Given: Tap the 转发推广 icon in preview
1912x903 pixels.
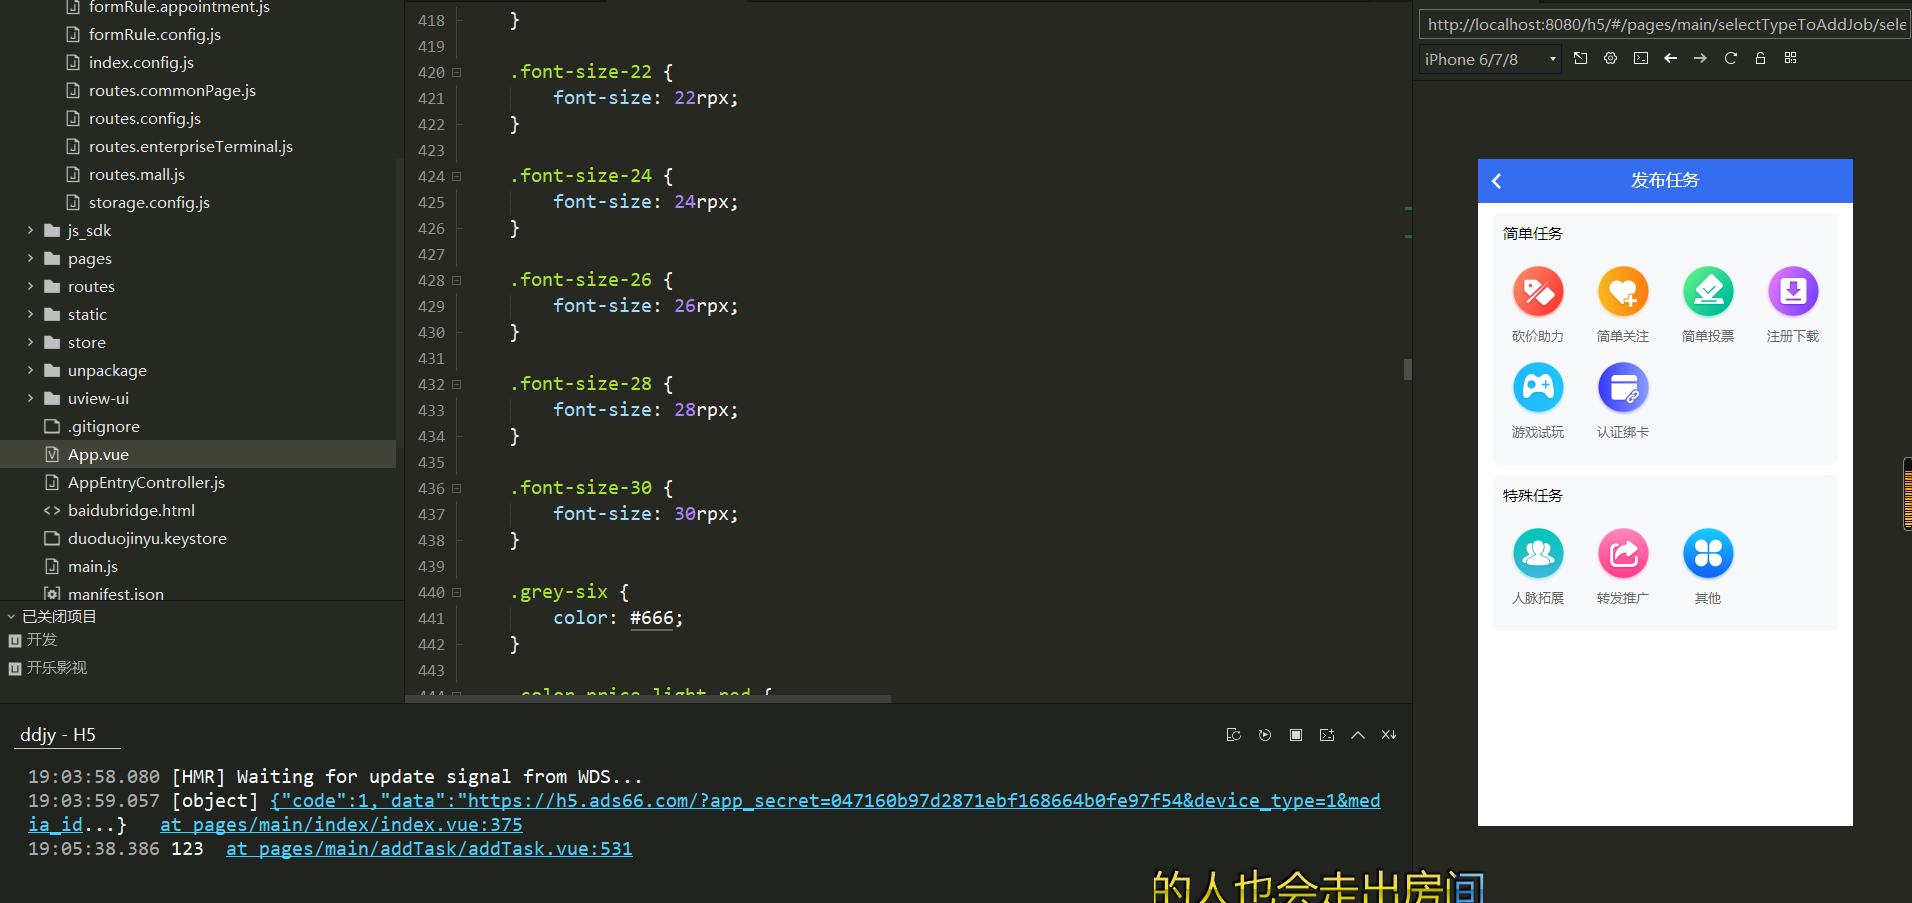Looking at the screenshot, I should coord(1622,554).
